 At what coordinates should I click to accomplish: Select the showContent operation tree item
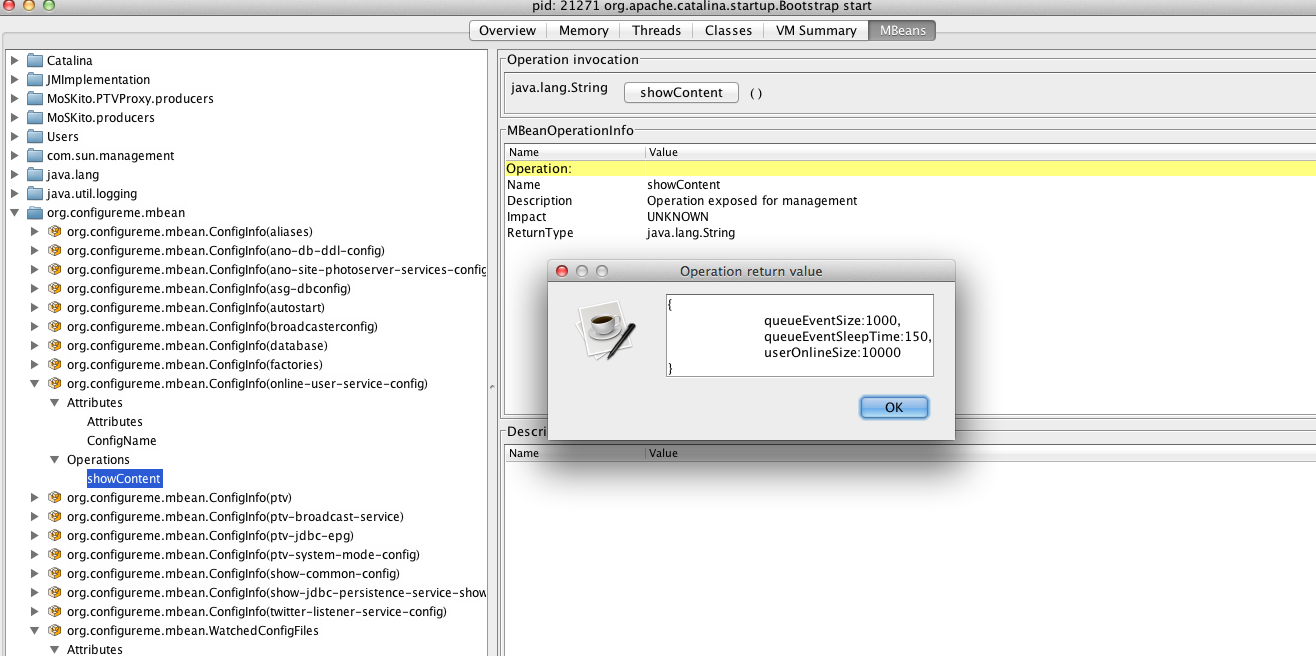click(124, 479)
